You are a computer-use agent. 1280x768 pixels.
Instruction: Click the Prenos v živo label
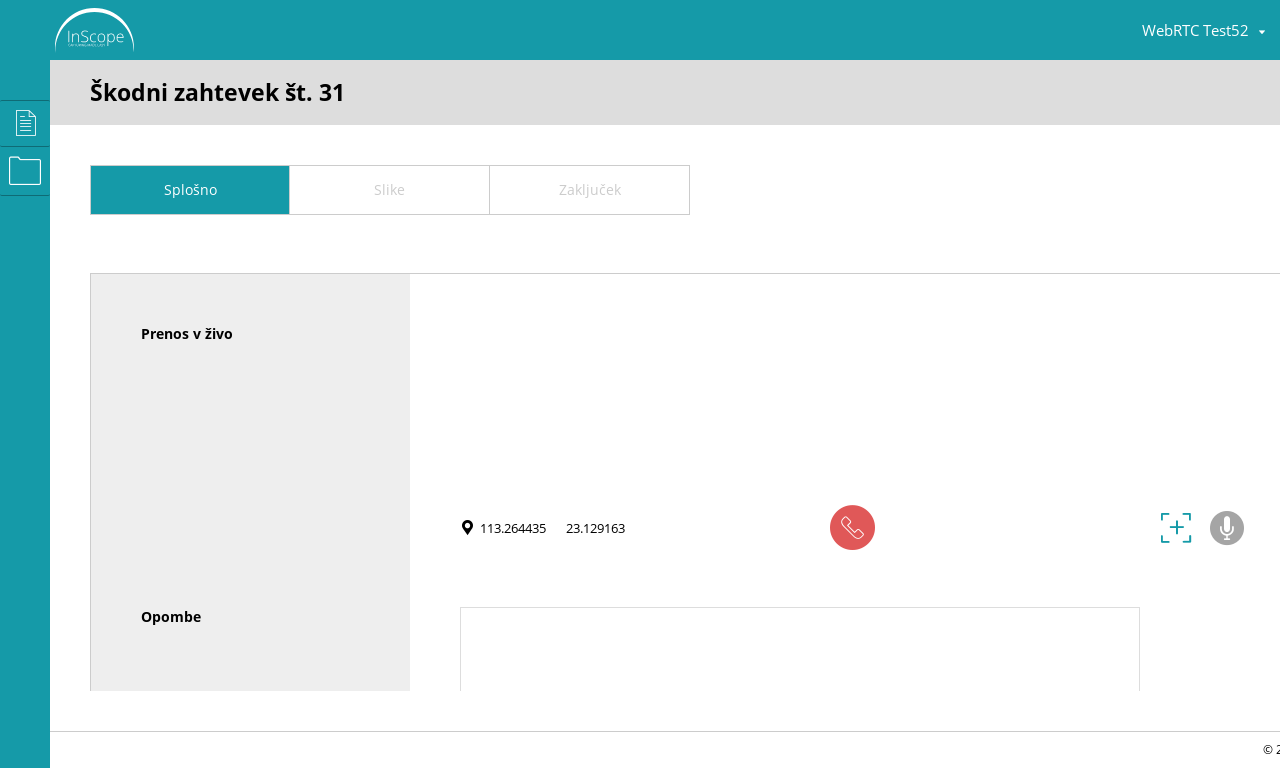pyautogui.click(x=187, y=334)
